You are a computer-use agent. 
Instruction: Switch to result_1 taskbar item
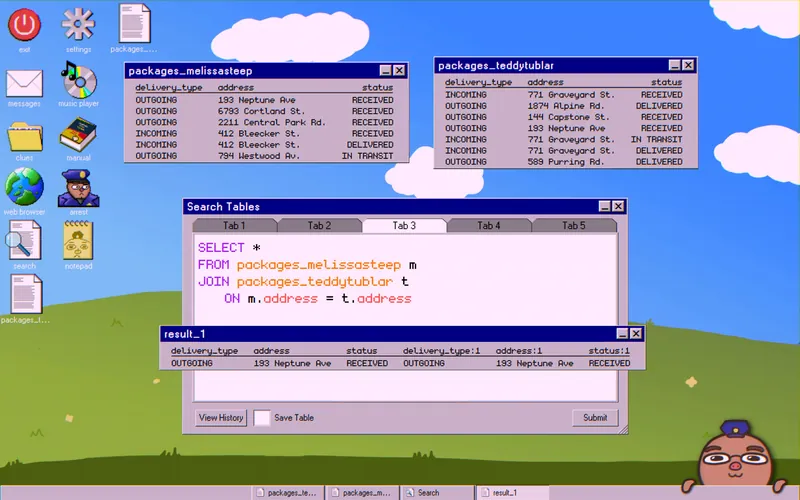pos(512,493)
